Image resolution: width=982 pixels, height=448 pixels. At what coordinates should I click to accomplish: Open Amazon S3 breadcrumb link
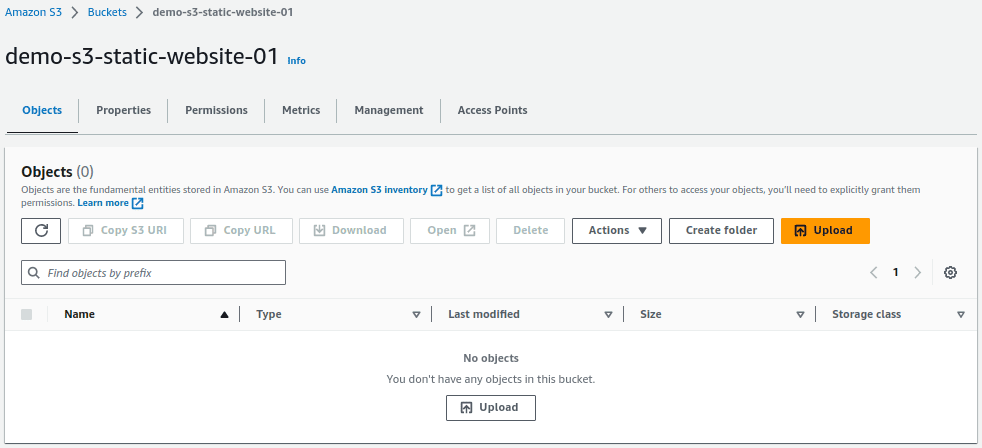point(34,12)
